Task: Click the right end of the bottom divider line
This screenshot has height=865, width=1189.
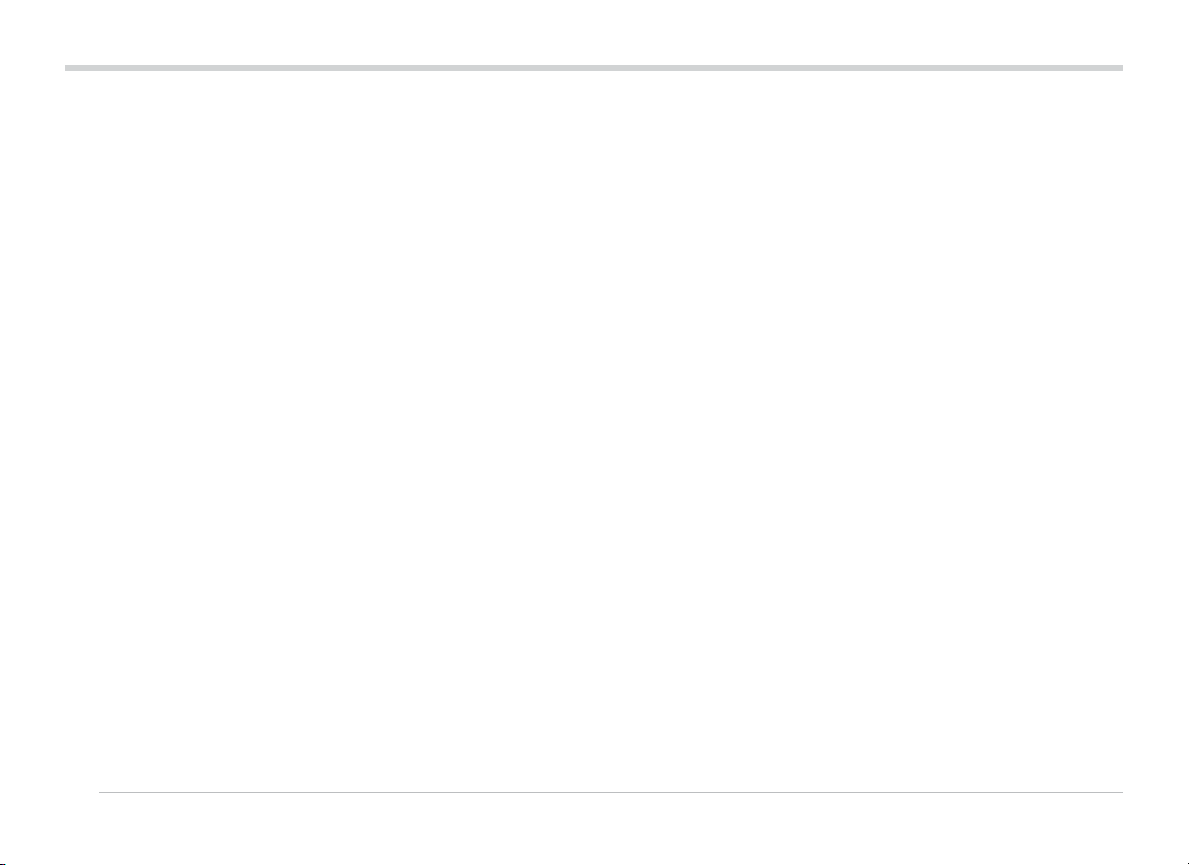Action: pyautogui.click(x=1118, y=794)
